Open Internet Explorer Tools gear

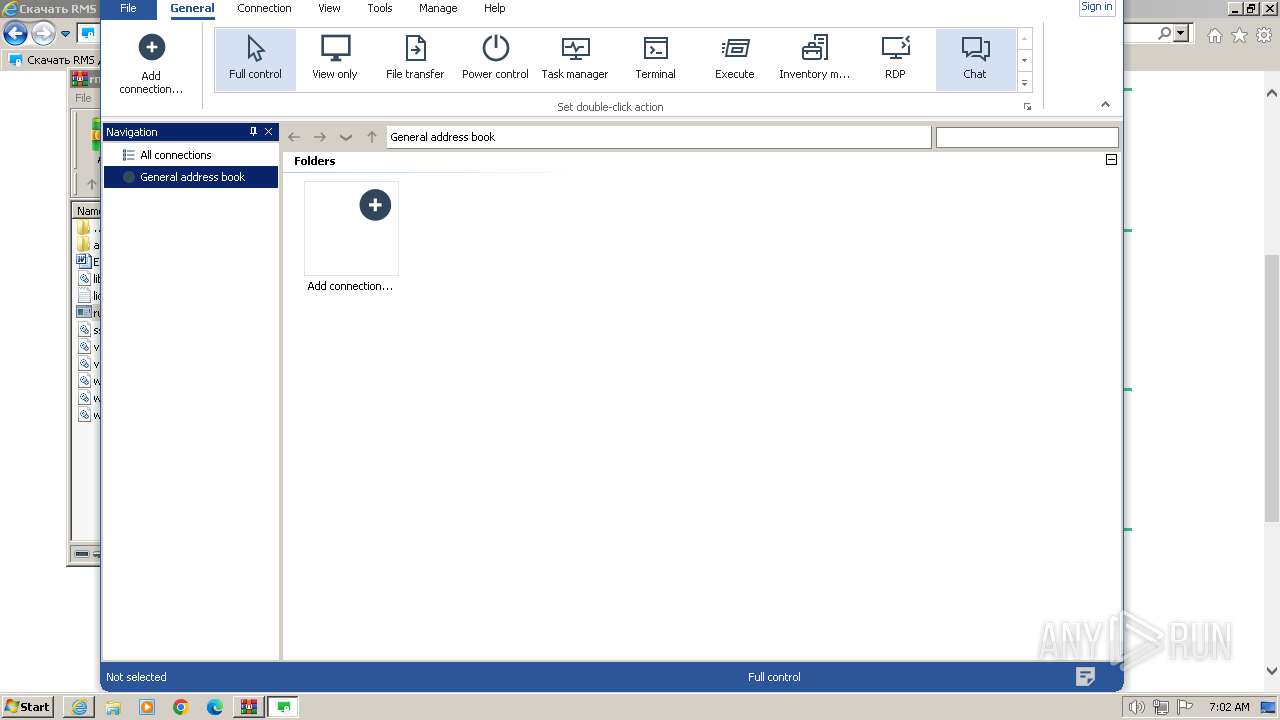coord(1264,35)
